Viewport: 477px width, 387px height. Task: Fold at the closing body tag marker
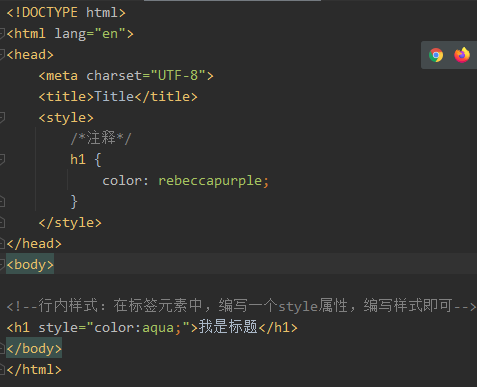[x=2, y=348]
